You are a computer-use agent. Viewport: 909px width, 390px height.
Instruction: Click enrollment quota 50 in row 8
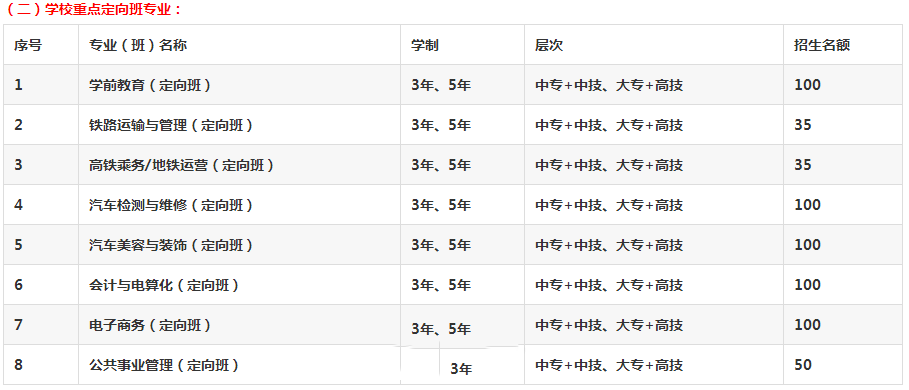click(x=803, y=365)
